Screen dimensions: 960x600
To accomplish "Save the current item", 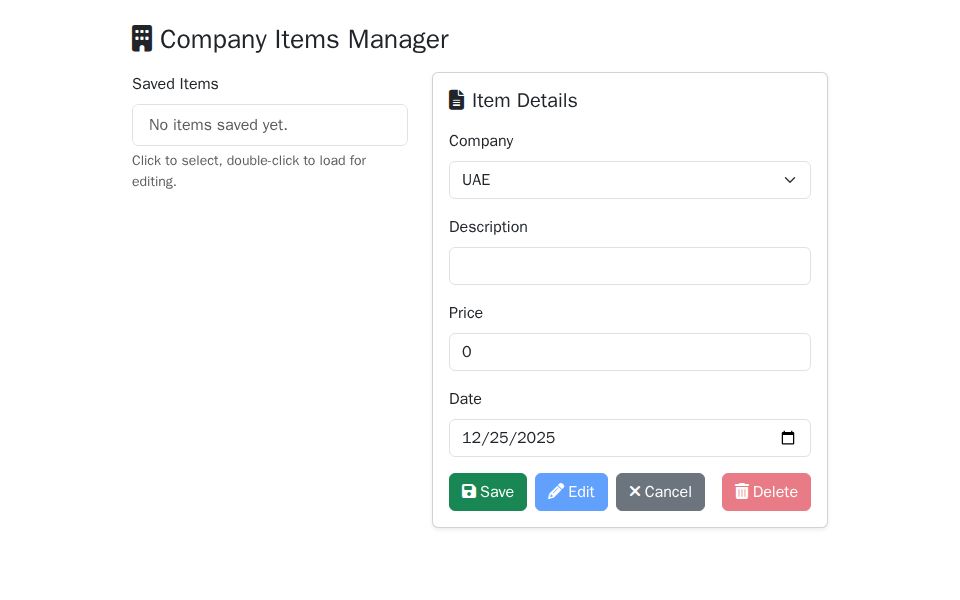I will click(488, 491).
